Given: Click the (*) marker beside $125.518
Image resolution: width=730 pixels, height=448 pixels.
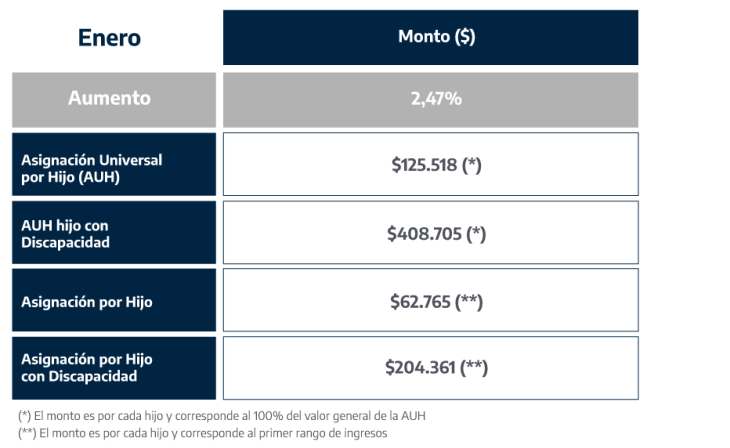Looking at the screenshot, I should point(472,165).
